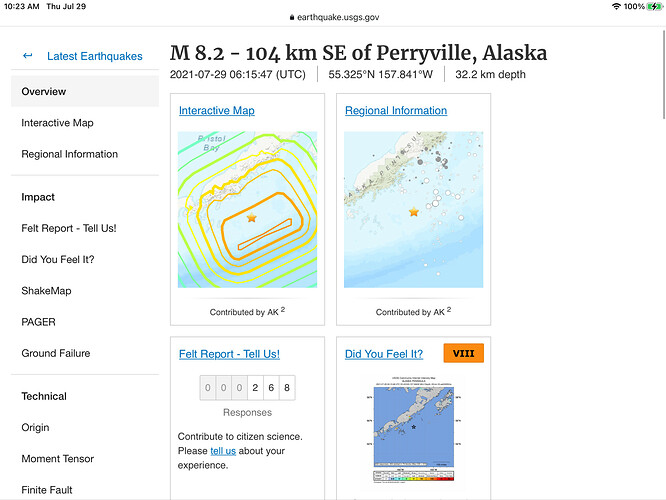Click the epicenter star on Interactive Map
666x500 pixels.
click(x=251, y=218)
